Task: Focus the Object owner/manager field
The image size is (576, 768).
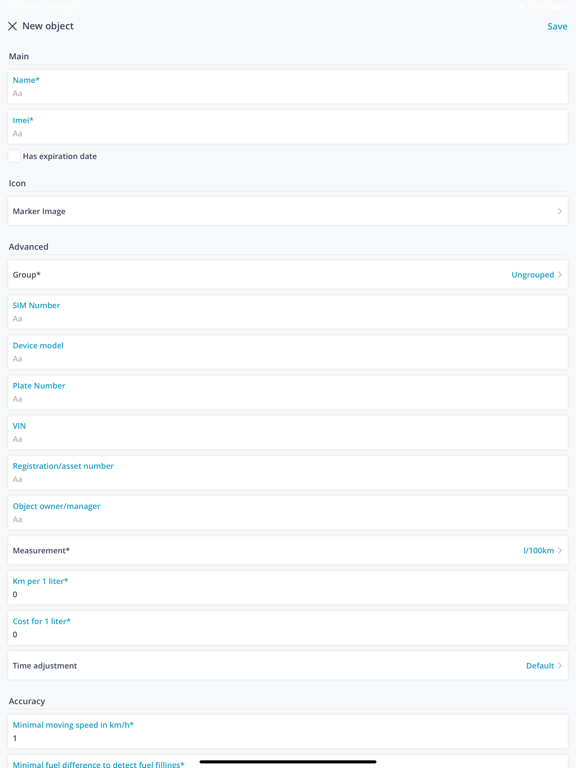Action: 288,513
